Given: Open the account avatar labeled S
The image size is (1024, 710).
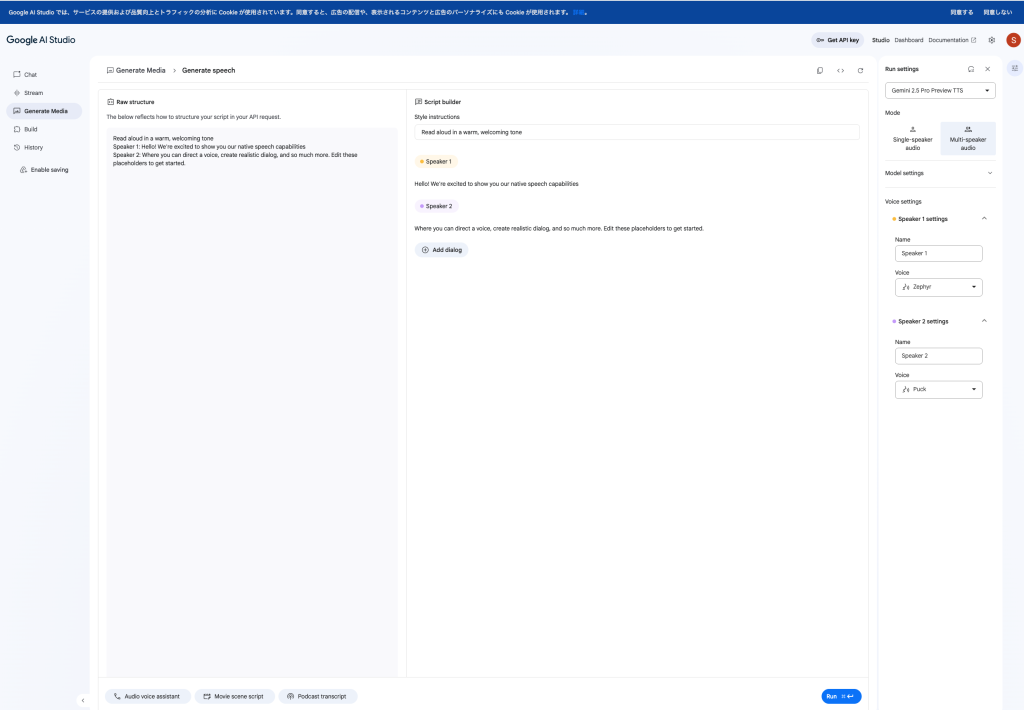Looking at the screenshot, I should coord(1013,40).
